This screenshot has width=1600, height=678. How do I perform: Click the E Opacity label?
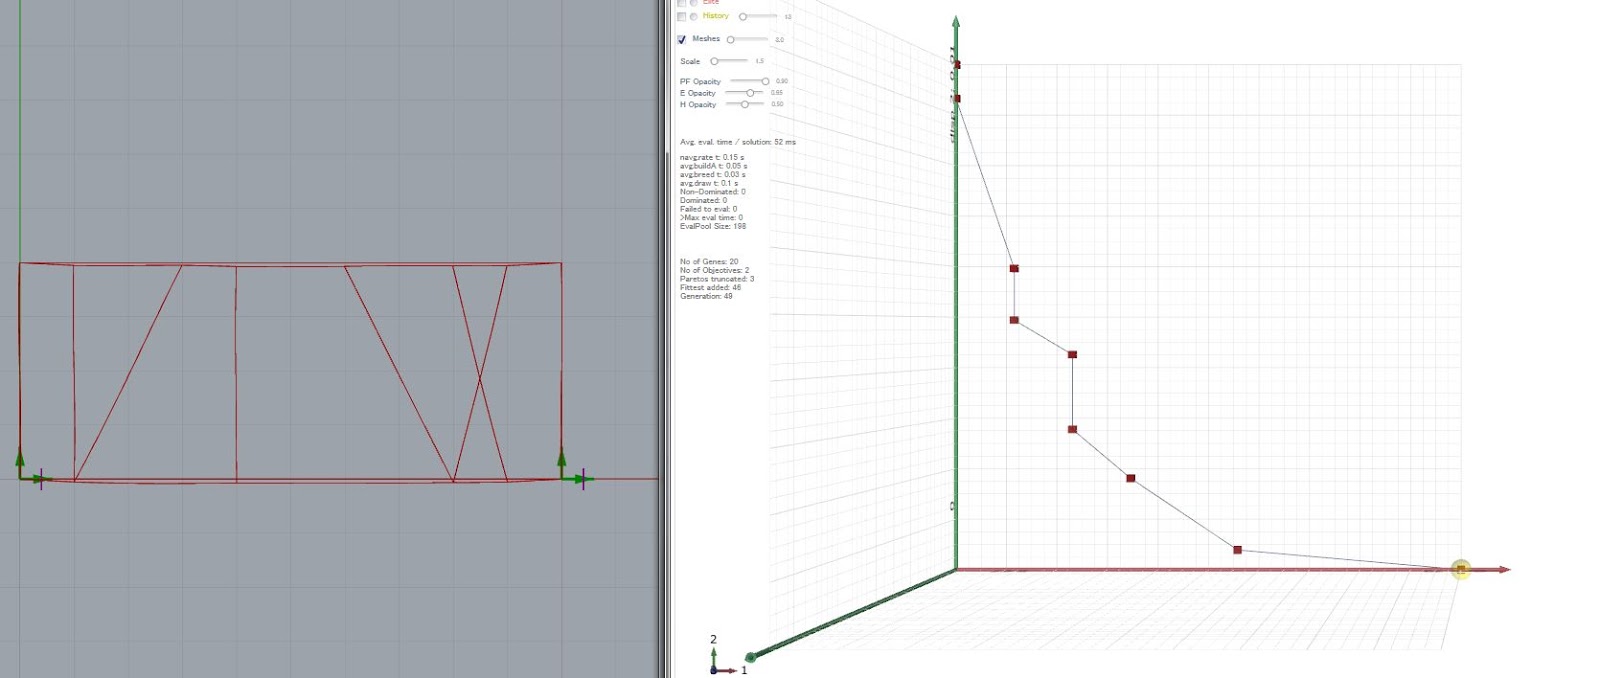[x=698, y=93]
